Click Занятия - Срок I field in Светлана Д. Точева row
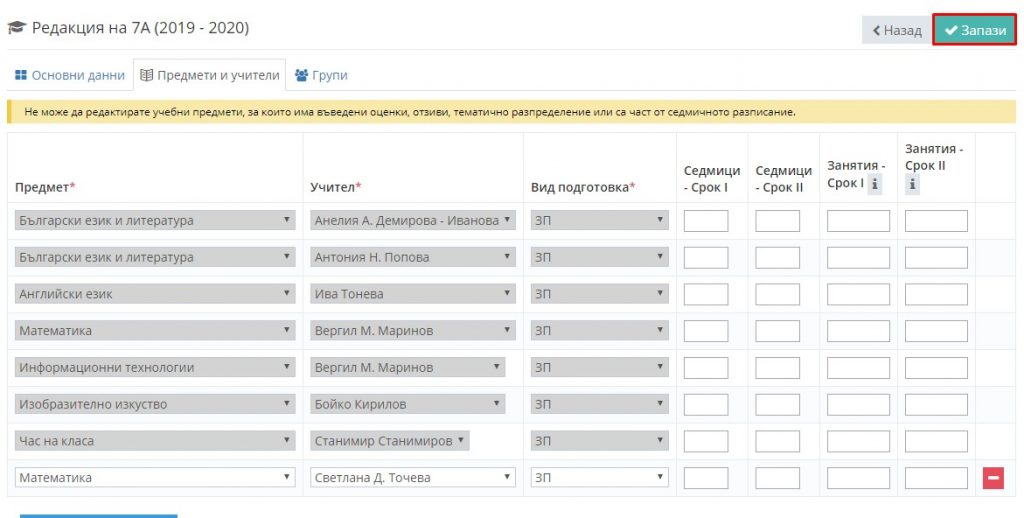 pos(858,478)
